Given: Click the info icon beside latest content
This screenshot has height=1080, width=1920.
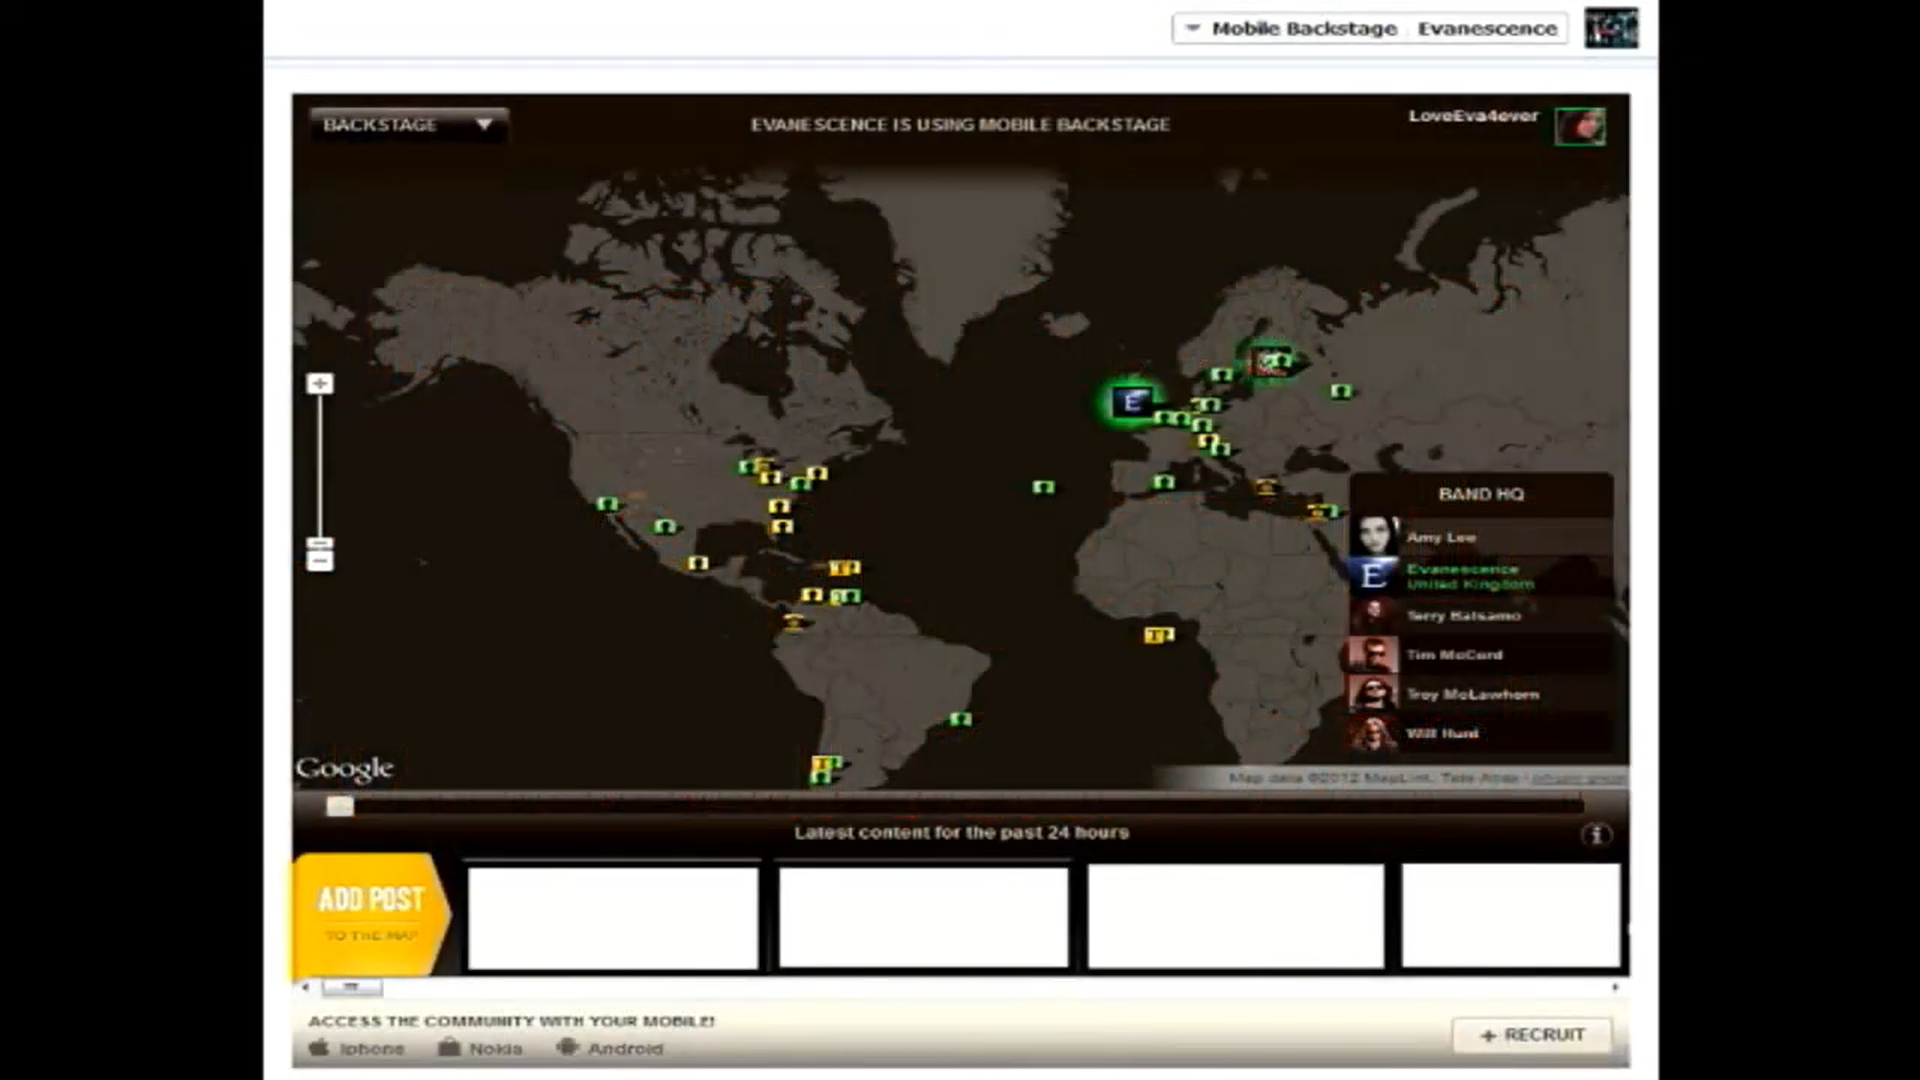Looking at the screenshot, I should [x=1596, y=834].
